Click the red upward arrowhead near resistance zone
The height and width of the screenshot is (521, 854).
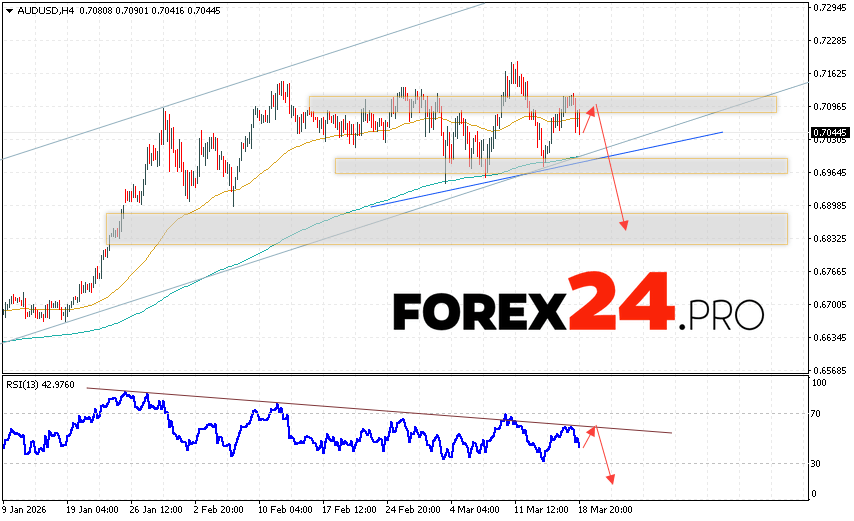pos(592,109)
